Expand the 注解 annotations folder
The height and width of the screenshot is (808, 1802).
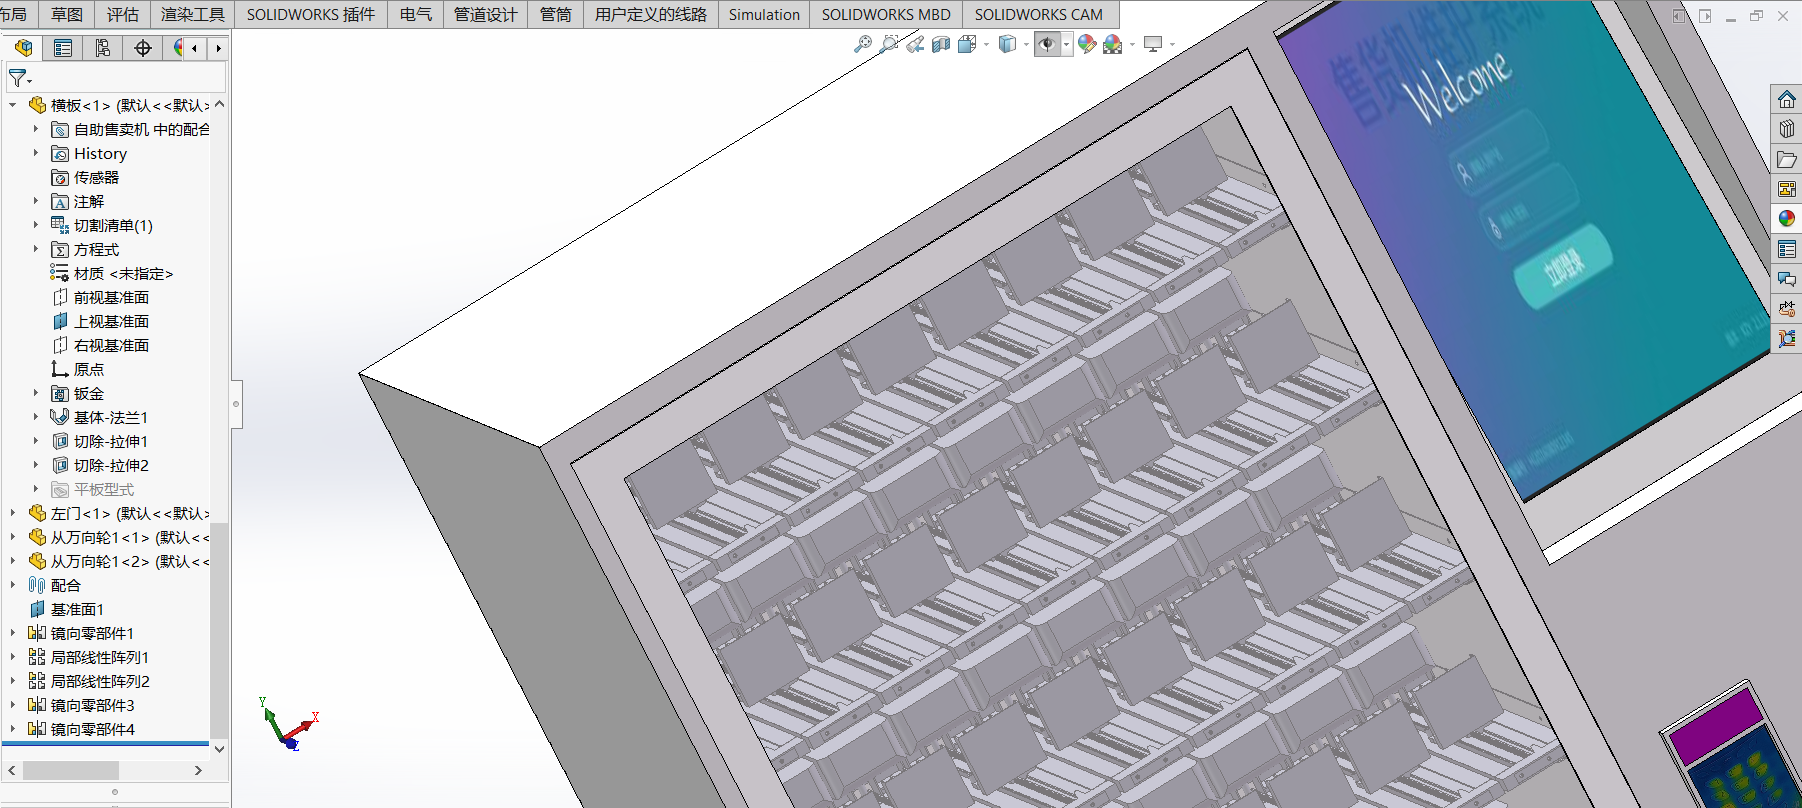(x=36, y=201)
